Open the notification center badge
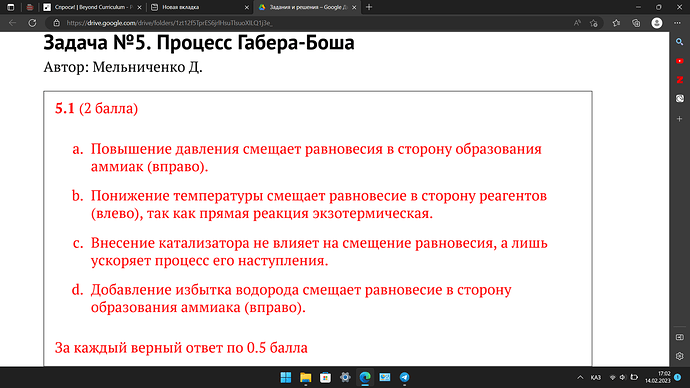Screen dimensions: 690x388 coord(678,377)
